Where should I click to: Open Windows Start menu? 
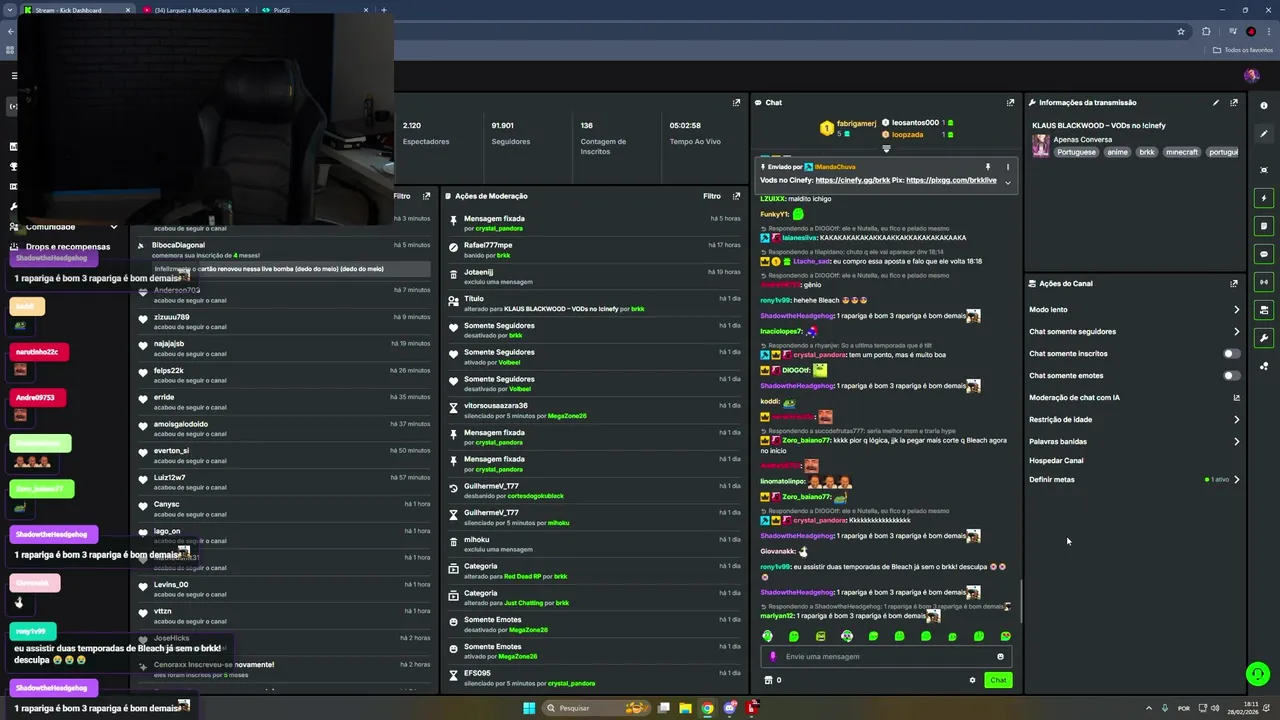point(529,708)
